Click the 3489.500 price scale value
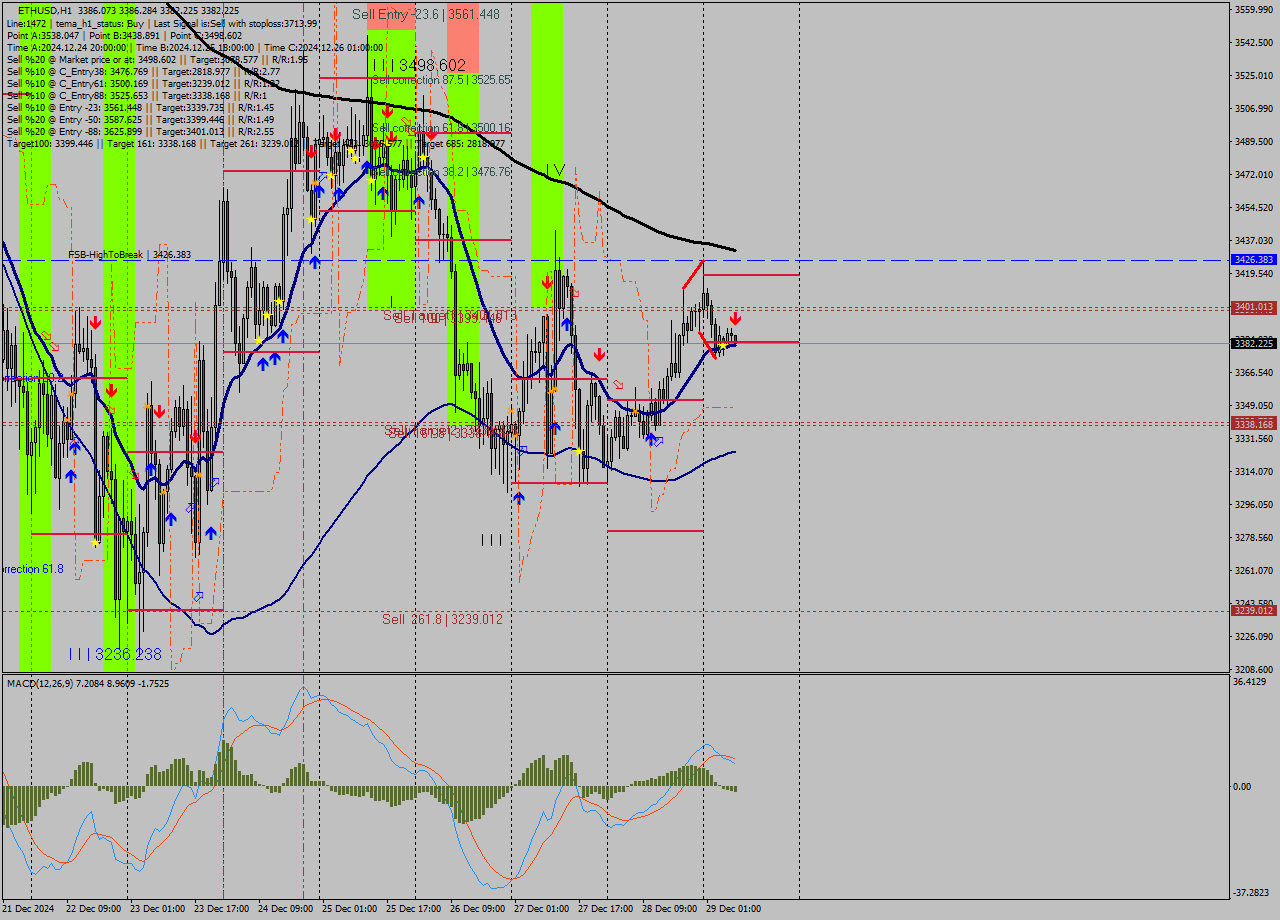This screenshot has width=1280, height=920. click(1253, 141)
